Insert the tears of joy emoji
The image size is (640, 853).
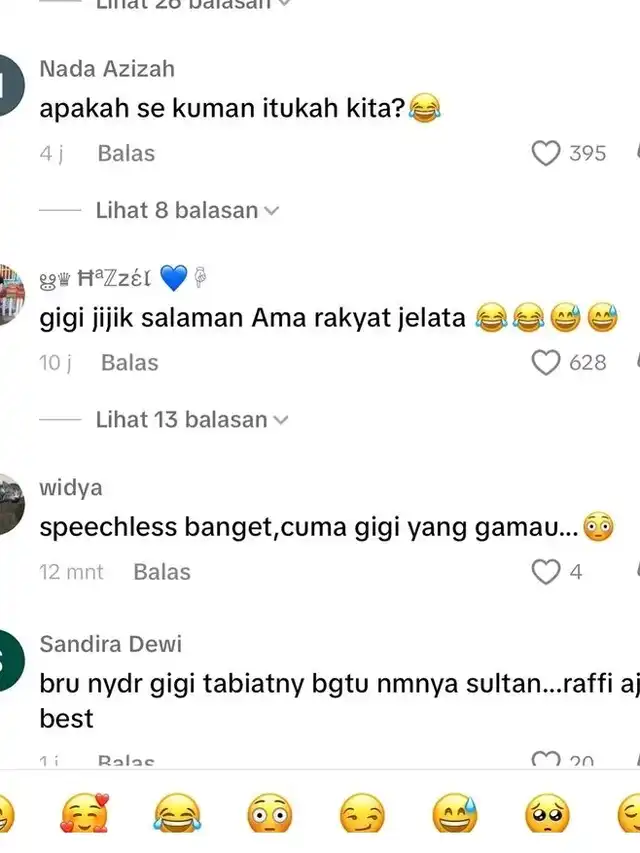coord(177,814)
